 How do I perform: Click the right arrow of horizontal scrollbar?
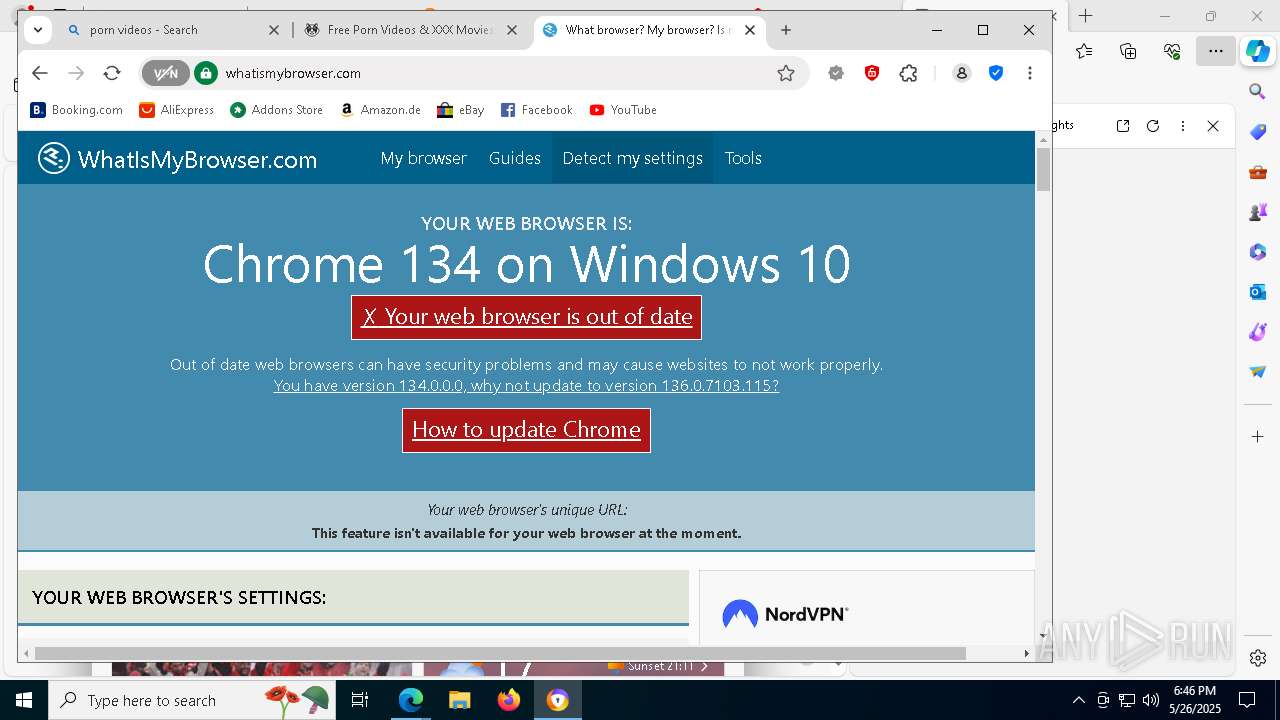click(1026, 653)
